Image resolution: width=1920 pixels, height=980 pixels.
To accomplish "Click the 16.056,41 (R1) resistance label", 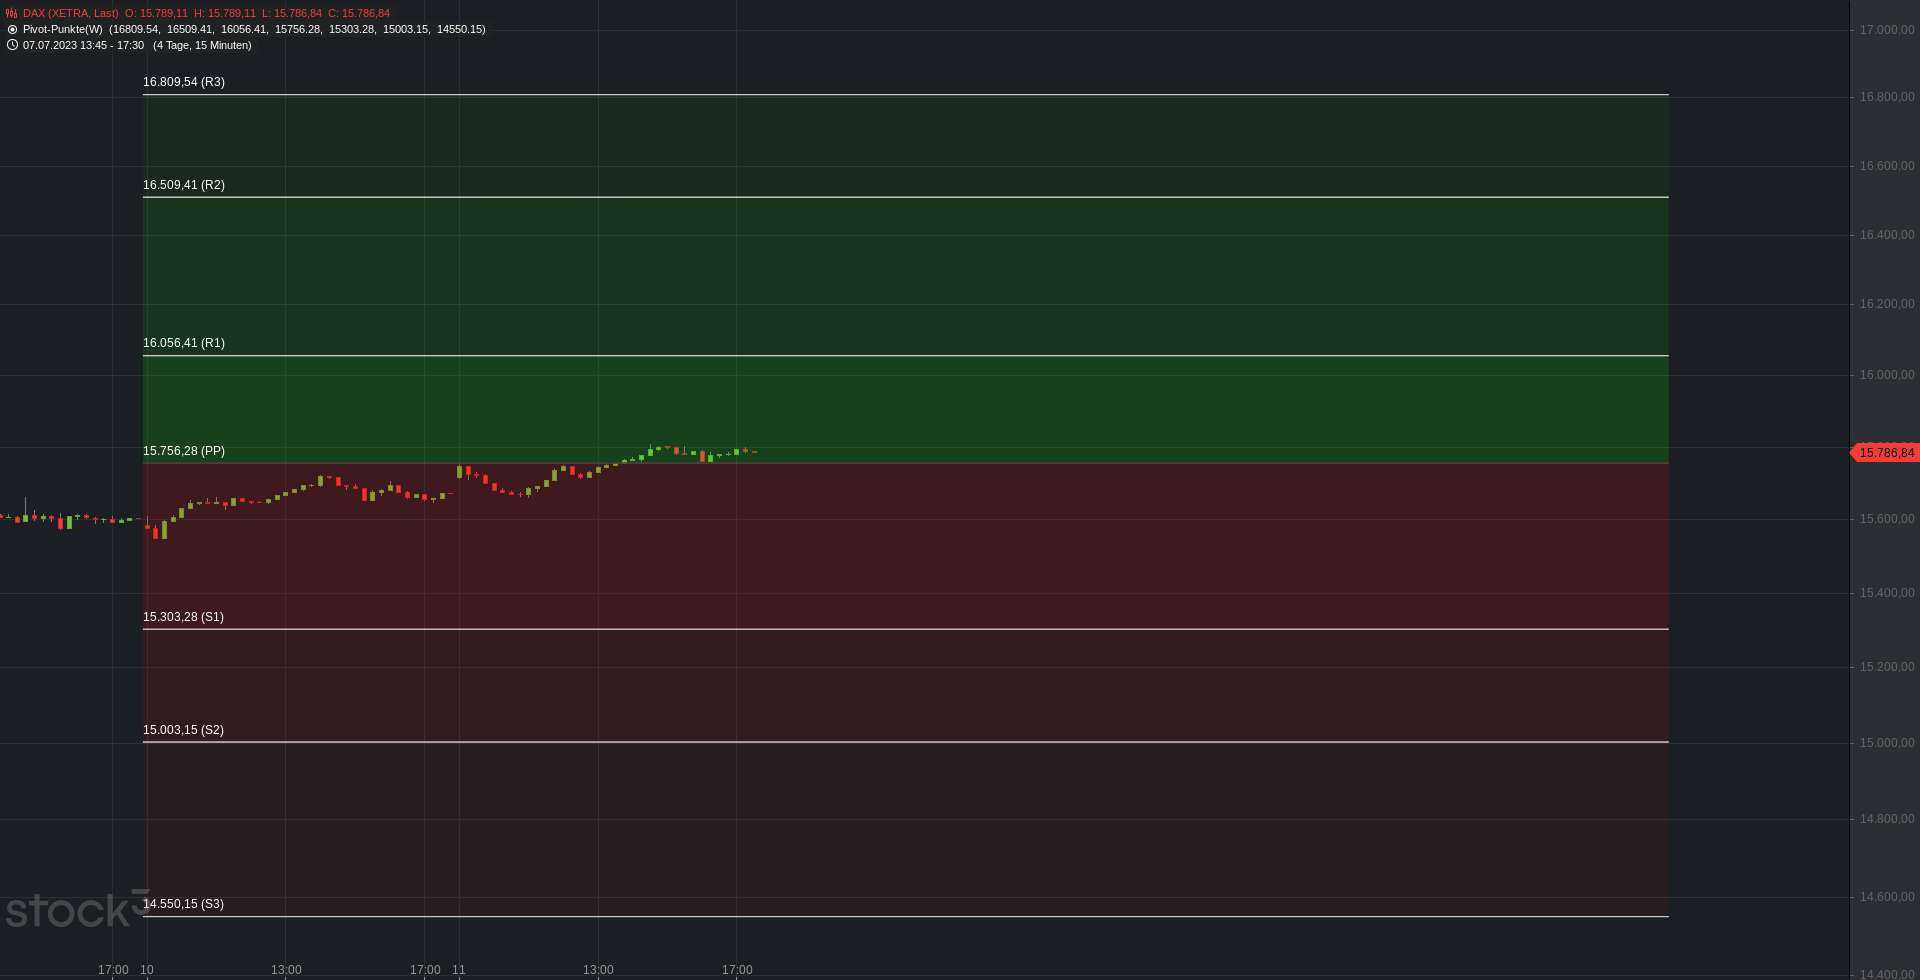I will click(184, 343).
